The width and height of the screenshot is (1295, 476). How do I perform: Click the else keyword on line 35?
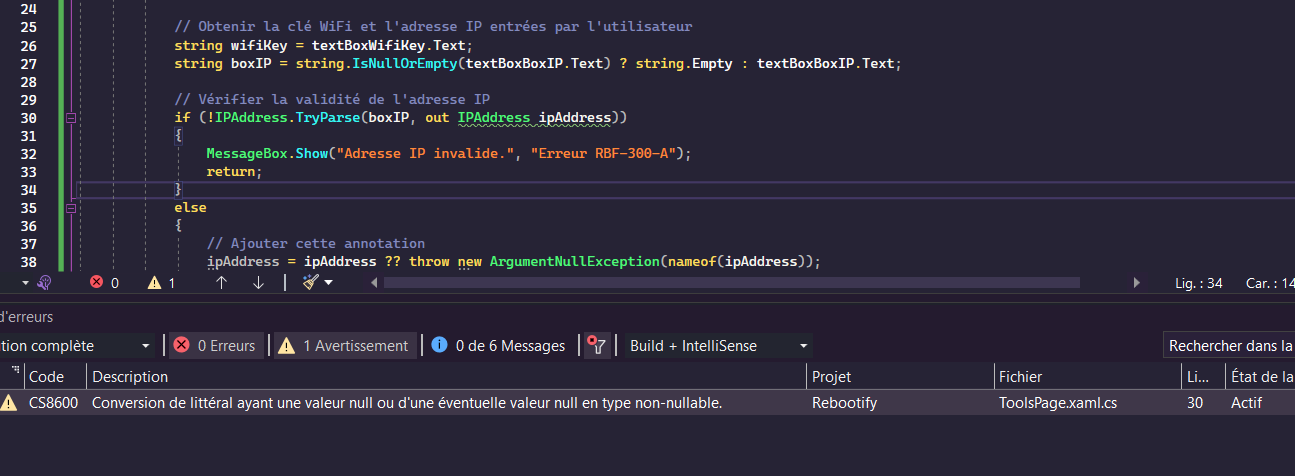(190, 208)
